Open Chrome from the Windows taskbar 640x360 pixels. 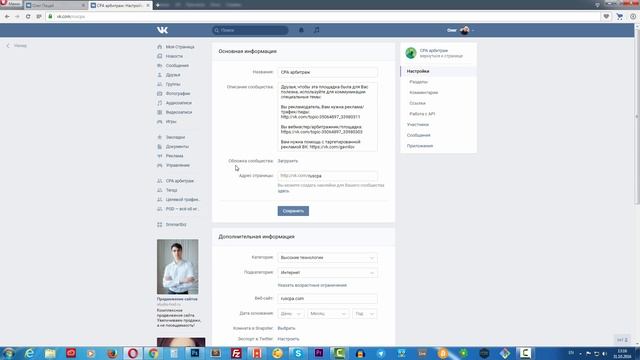tap(153, 353)
